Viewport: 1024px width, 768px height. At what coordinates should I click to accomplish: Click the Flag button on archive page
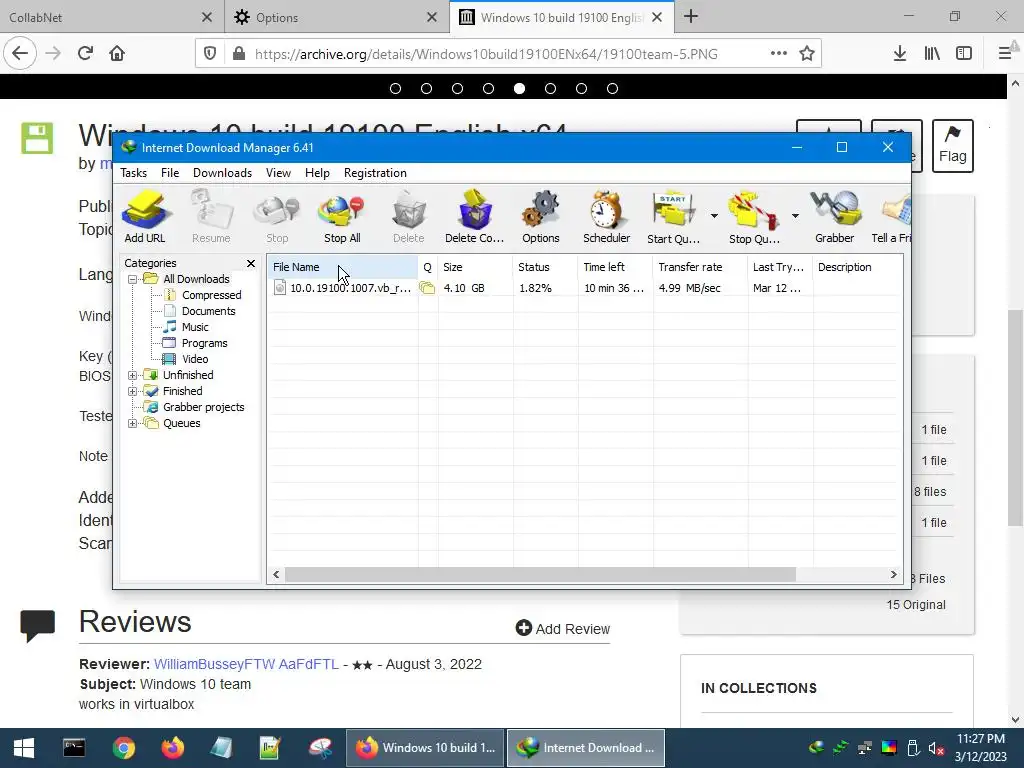pyautogui.click(x=952, y=146)
